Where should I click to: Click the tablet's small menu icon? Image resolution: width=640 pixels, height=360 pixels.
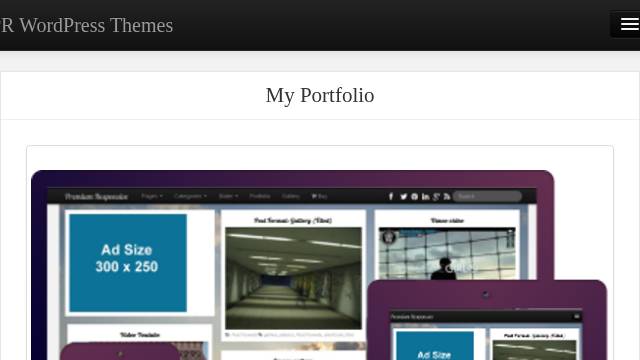577,316
